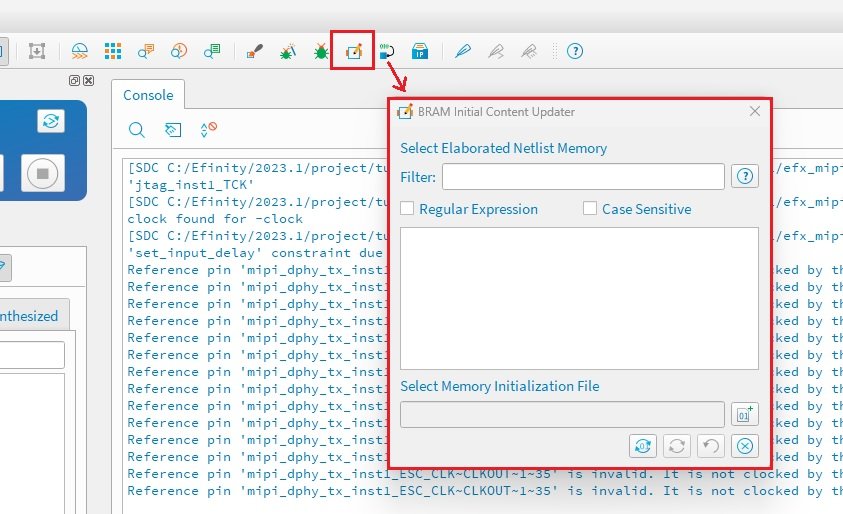This screenshot has height=514, width=843.
Task: Open the debugger bug with wand icon
Action: point(288,51)
